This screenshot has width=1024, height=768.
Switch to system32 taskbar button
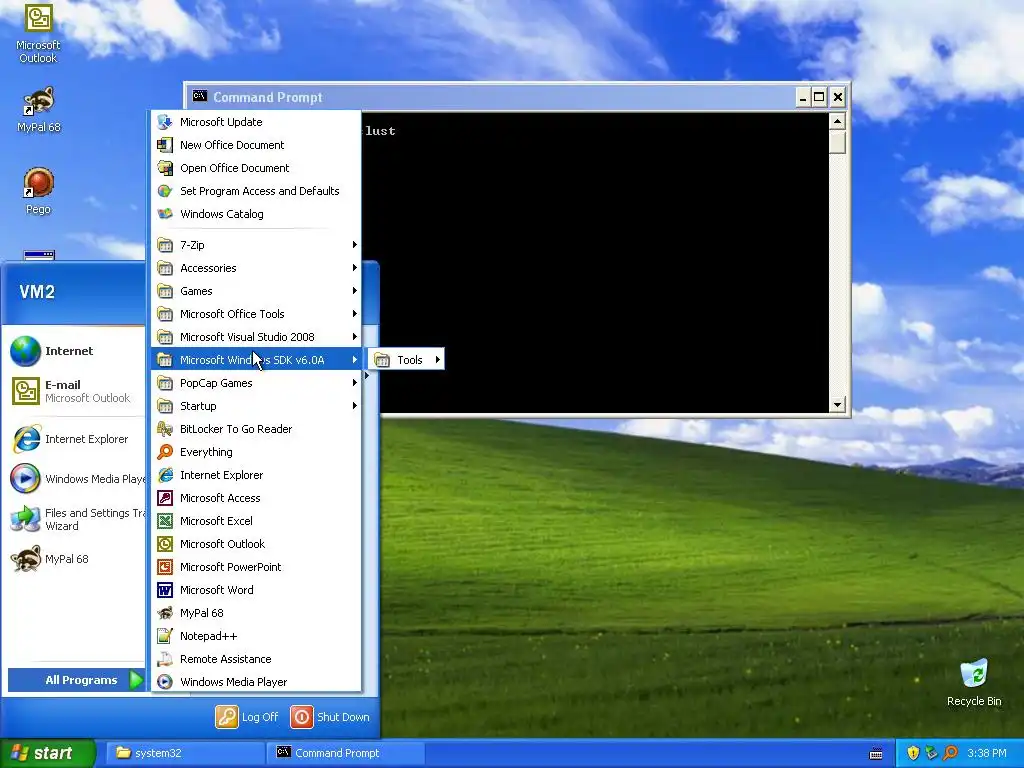pyautogui.click(x=185, y=753)
